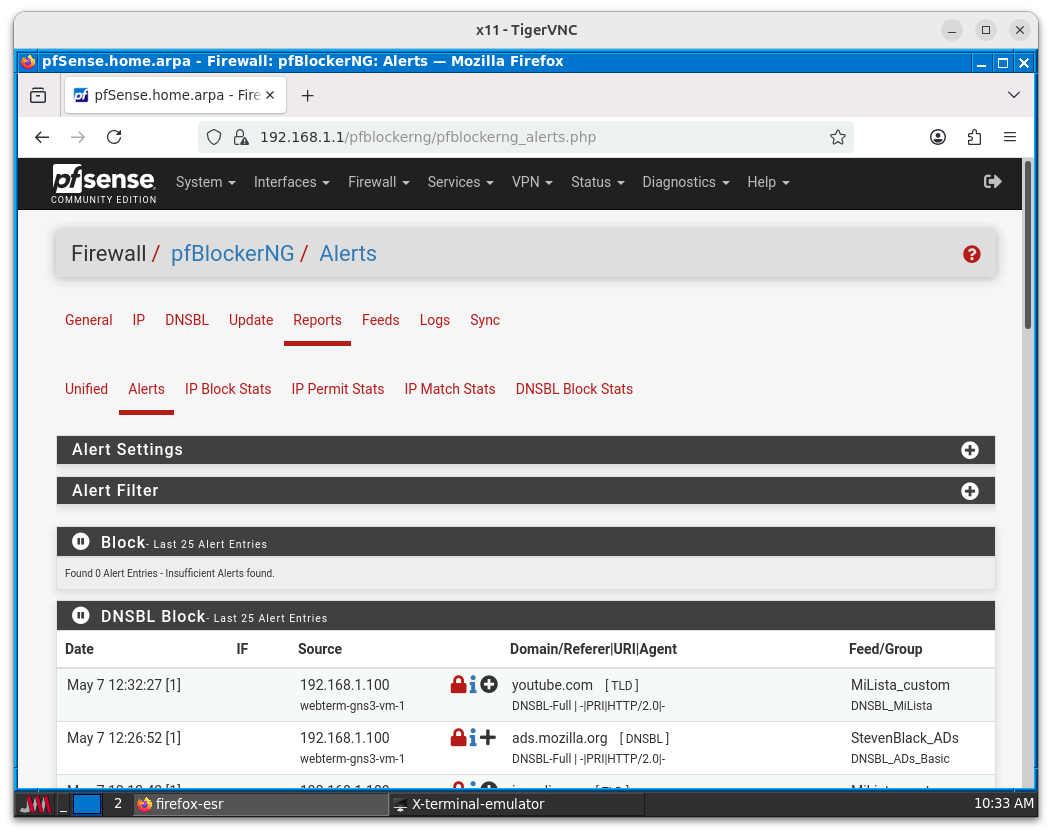List all tabs dropdown arrow

click(x=1014, y=95)
